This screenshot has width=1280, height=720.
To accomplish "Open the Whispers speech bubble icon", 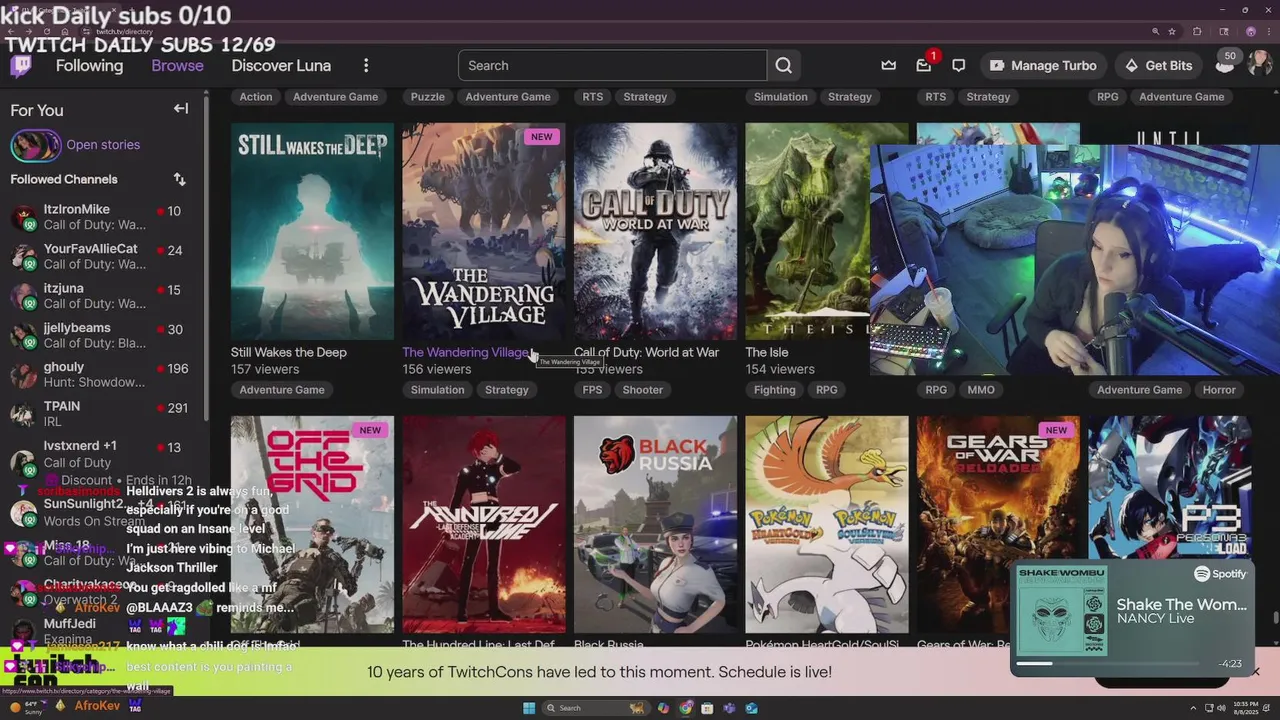I will click(958, 65).
